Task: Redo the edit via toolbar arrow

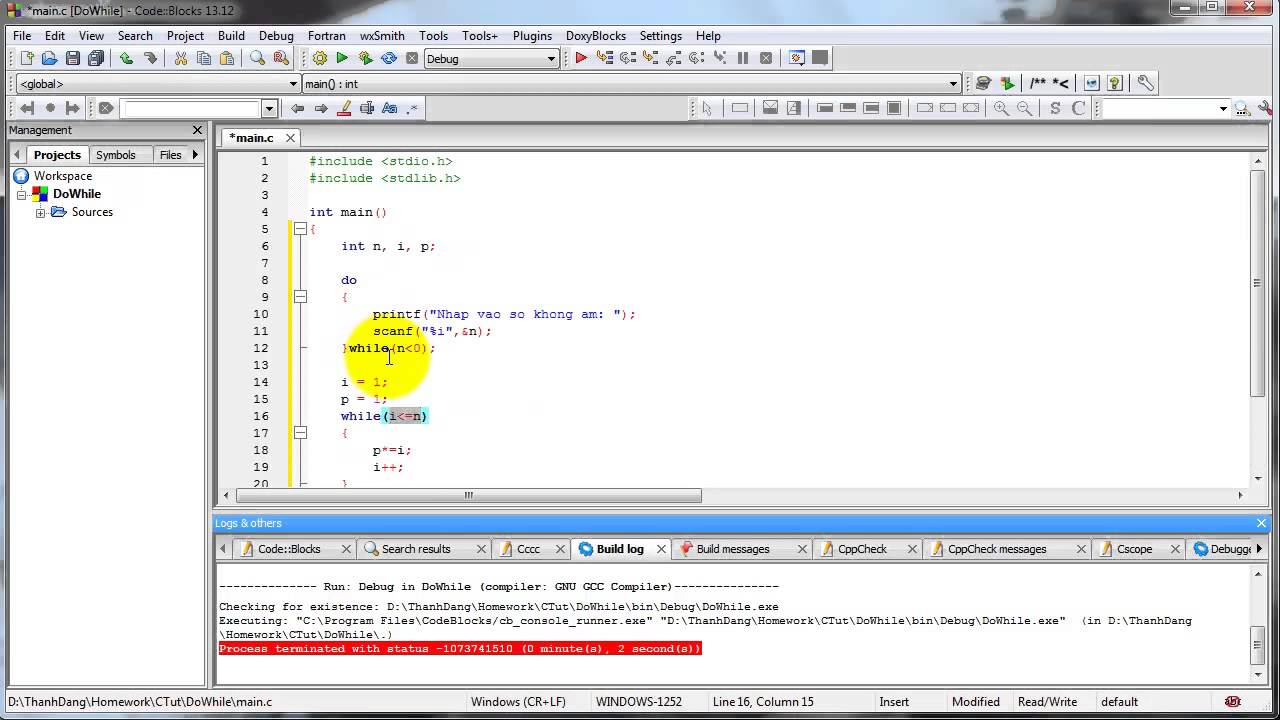Action: [x=150, y=58]
